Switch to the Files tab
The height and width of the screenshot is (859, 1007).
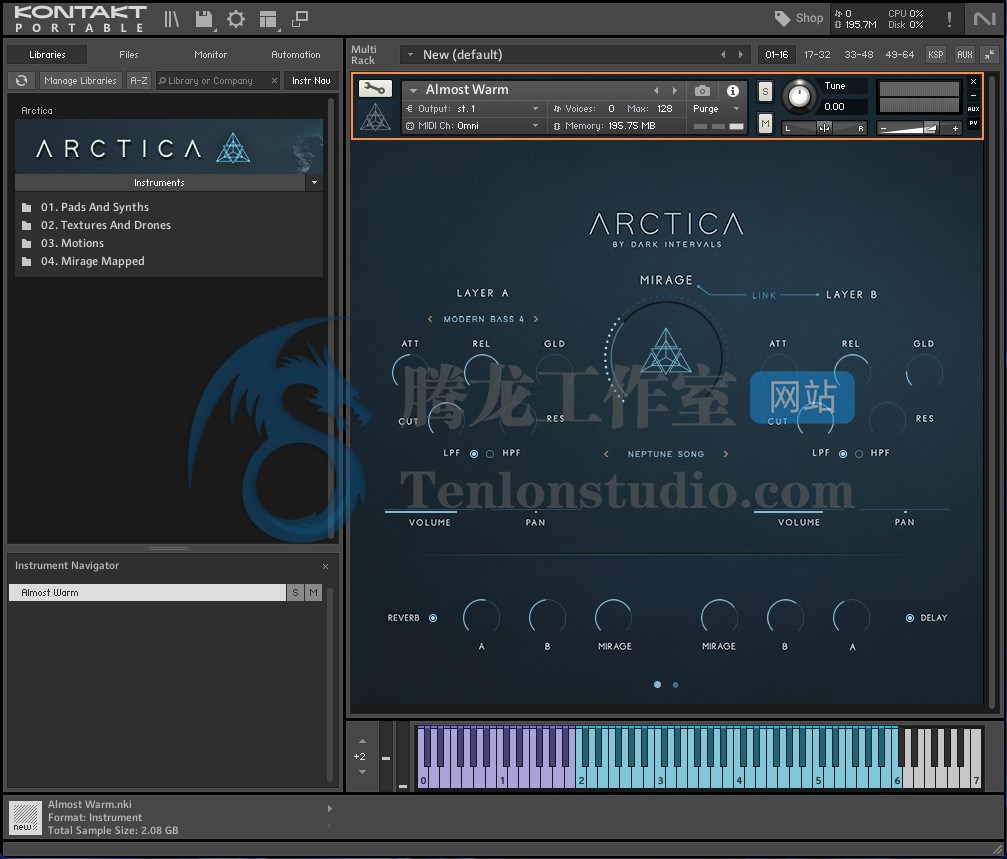coord(128,55)
